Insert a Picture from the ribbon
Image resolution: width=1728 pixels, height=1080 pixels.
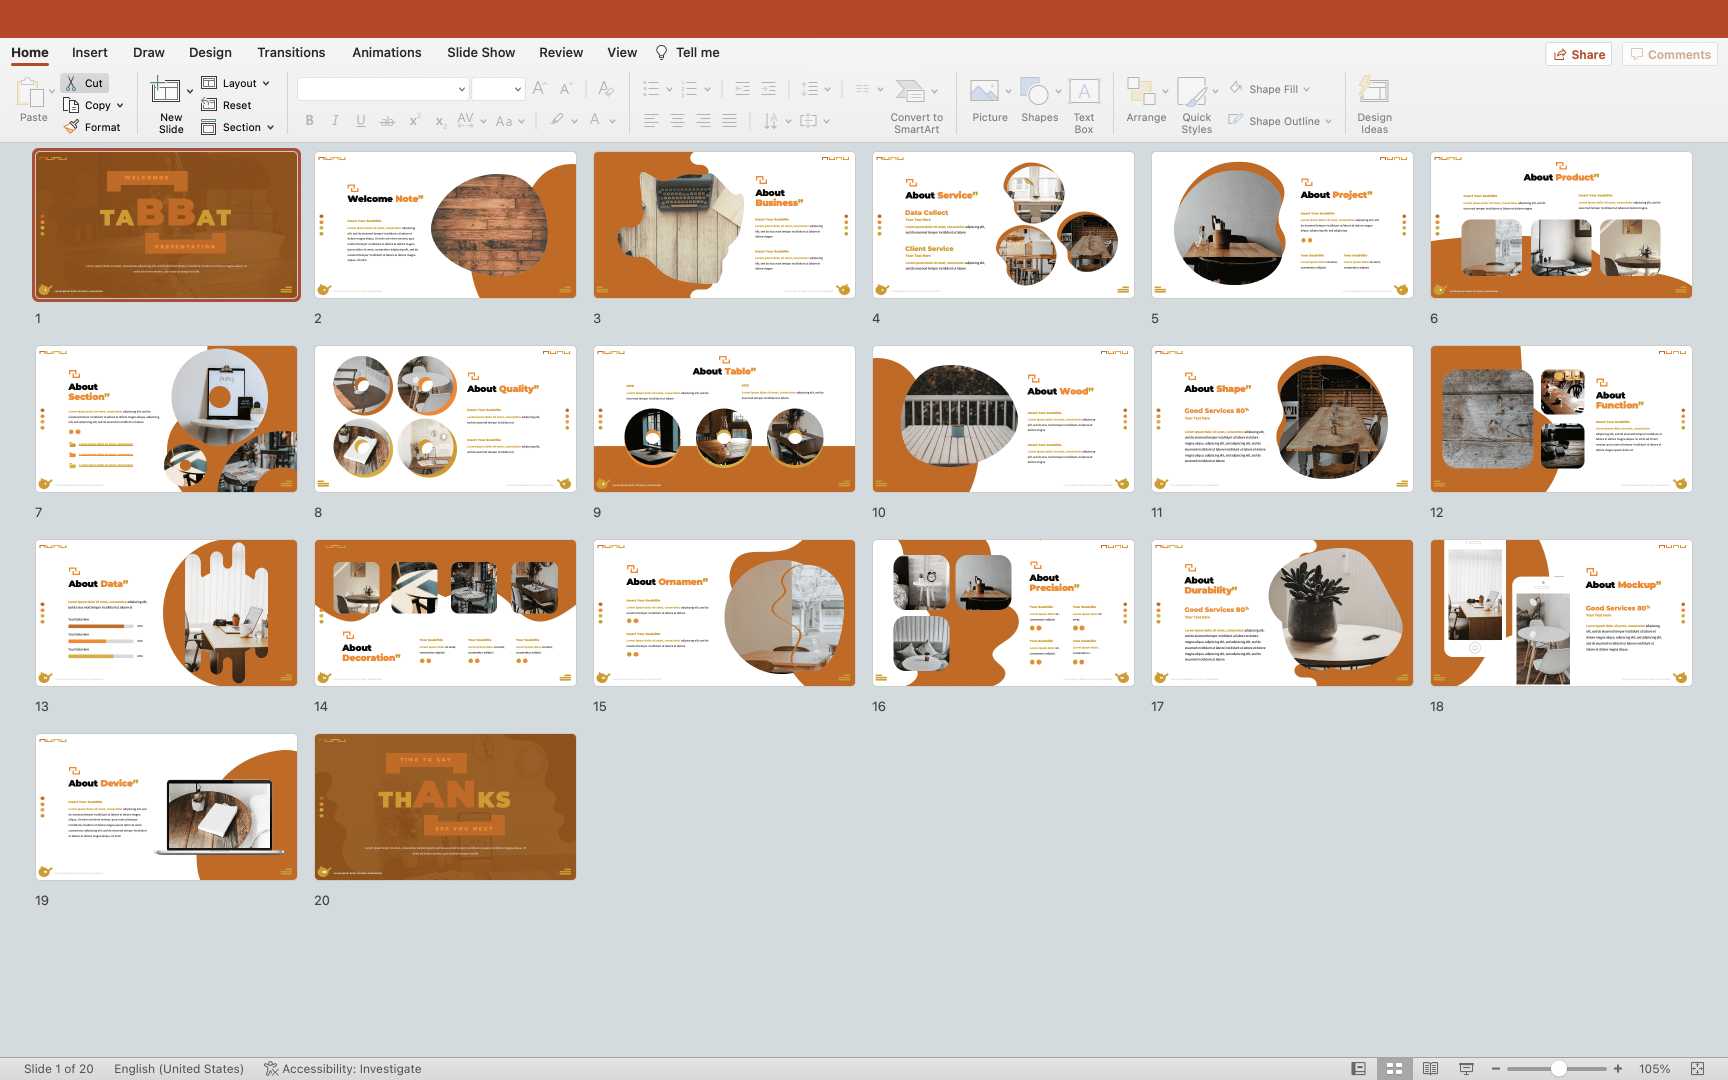984,92
